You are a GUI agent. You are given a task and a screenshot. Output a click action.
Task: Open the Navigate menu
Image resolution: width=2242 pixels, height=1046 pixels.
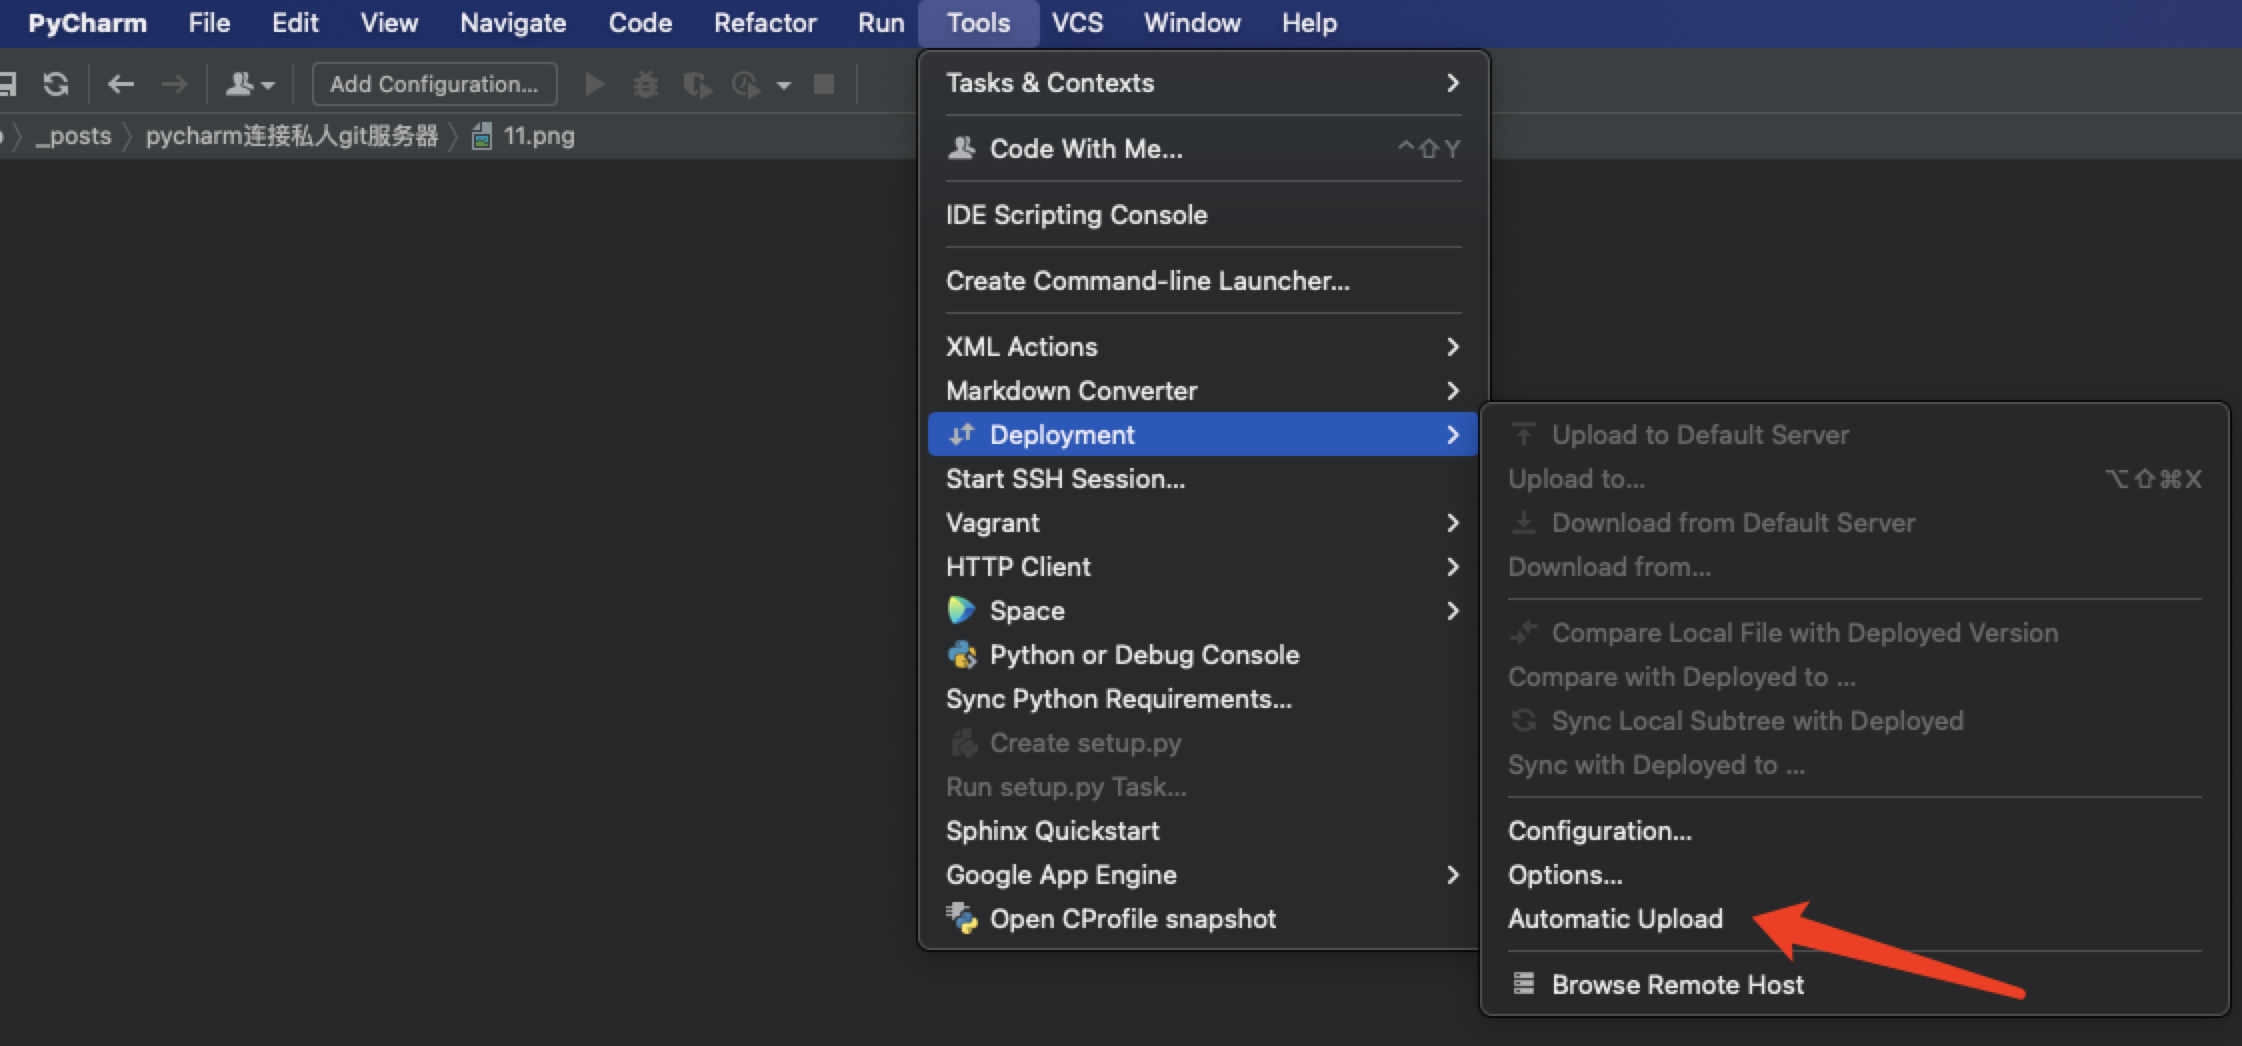click(513, 23)
